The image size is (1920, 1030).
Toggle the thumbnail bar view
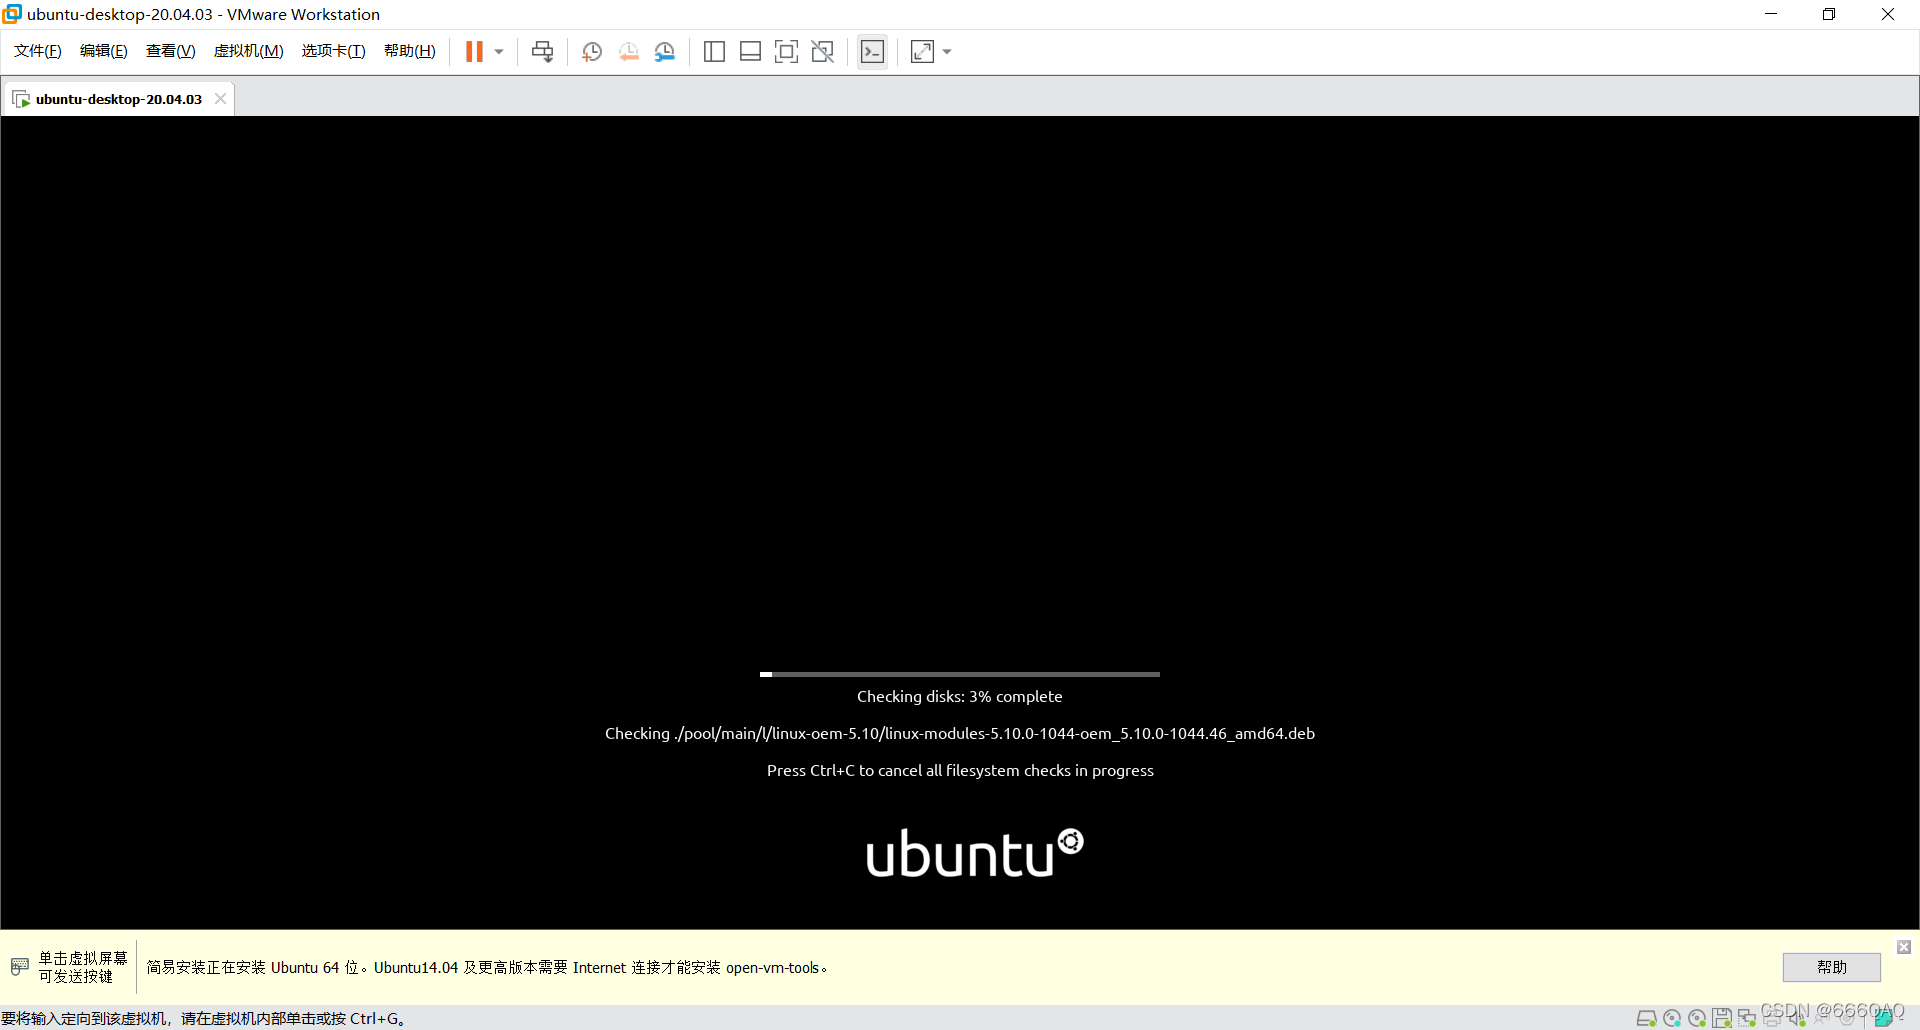pyautogui.click(x=750, y=51)
